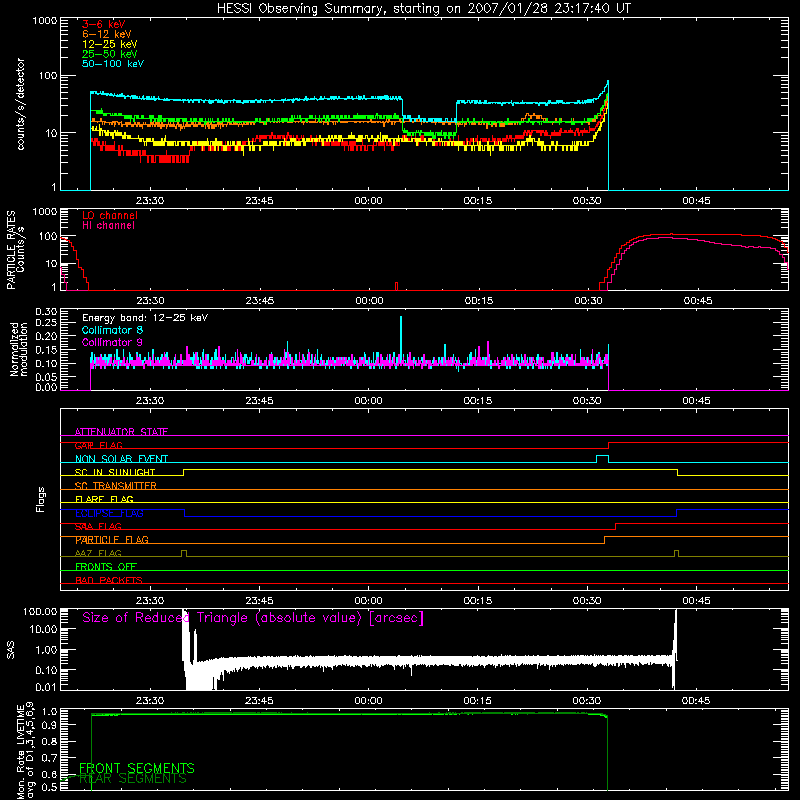This screenshot has width=800, height=800.
Task: Click the tall cyan Collimator 8 modulation spike
Action: click(x=401, y=339)
